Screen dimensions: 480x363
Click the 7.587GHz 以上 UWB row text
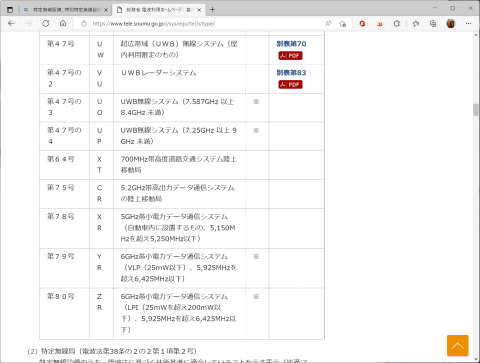177,107
